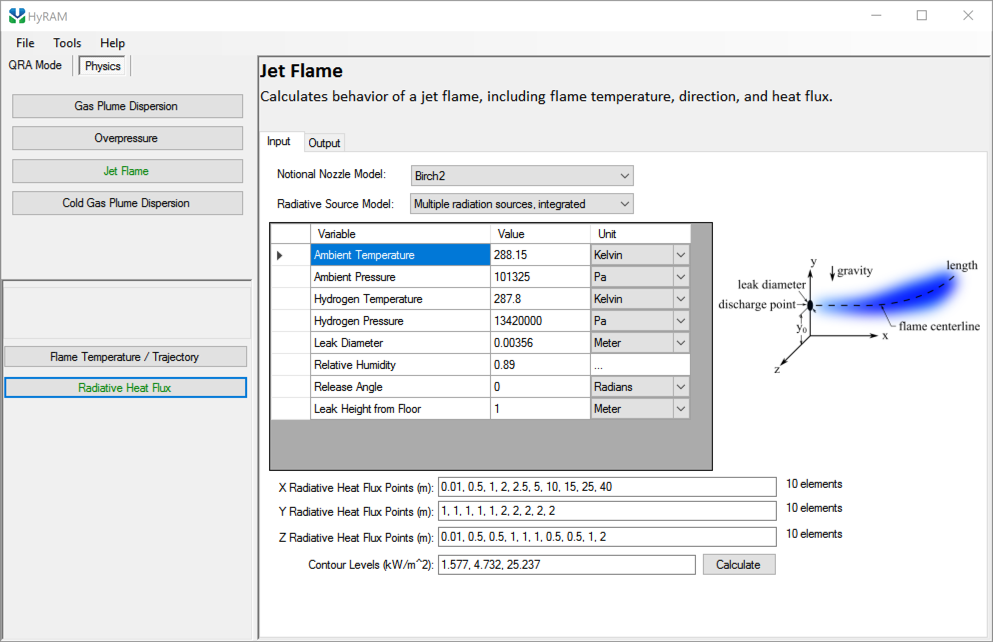Open Hydrogen Pressure unit dropdown
Screen dimensions: 993x642
point(681,321)
